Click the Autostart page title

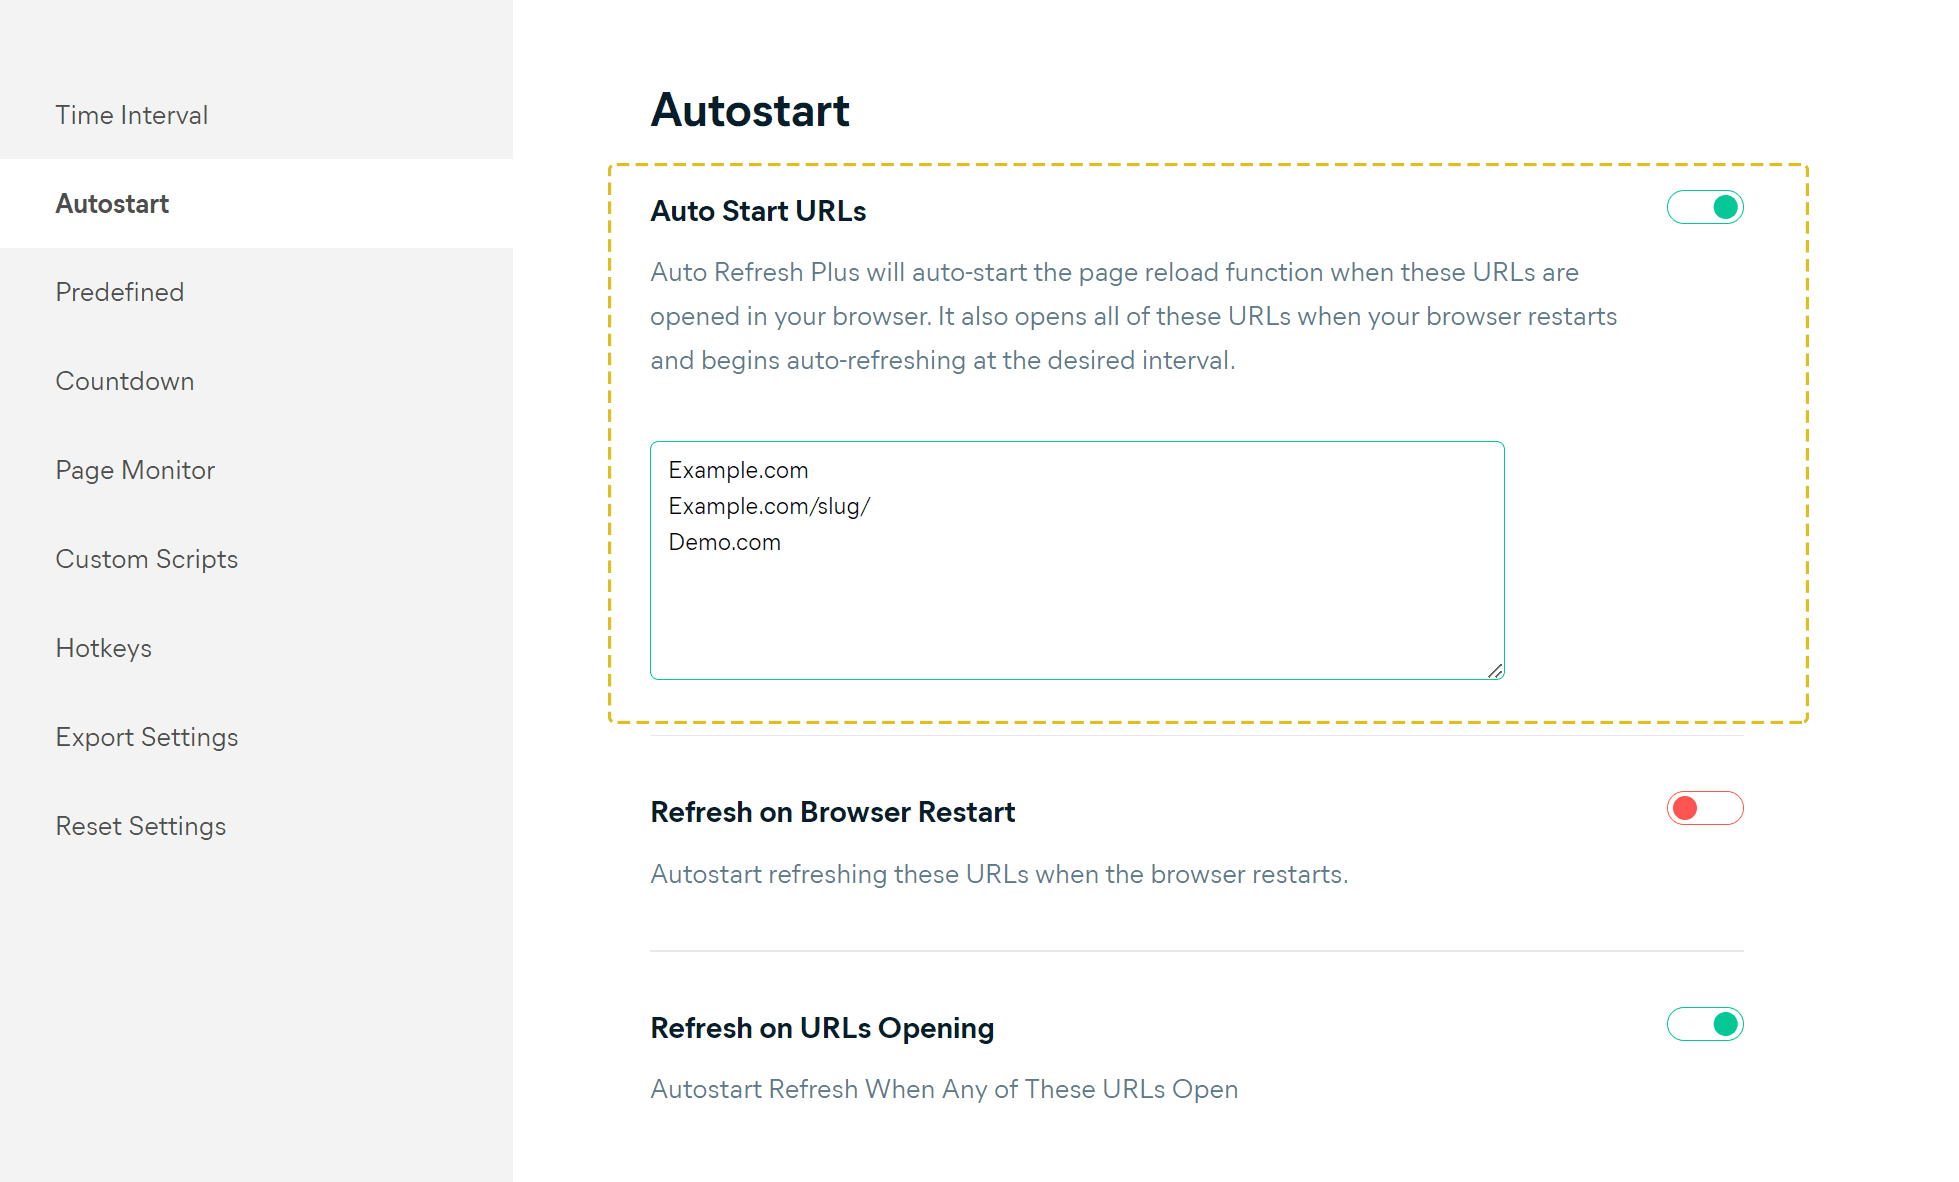click(x=750, y=110)
